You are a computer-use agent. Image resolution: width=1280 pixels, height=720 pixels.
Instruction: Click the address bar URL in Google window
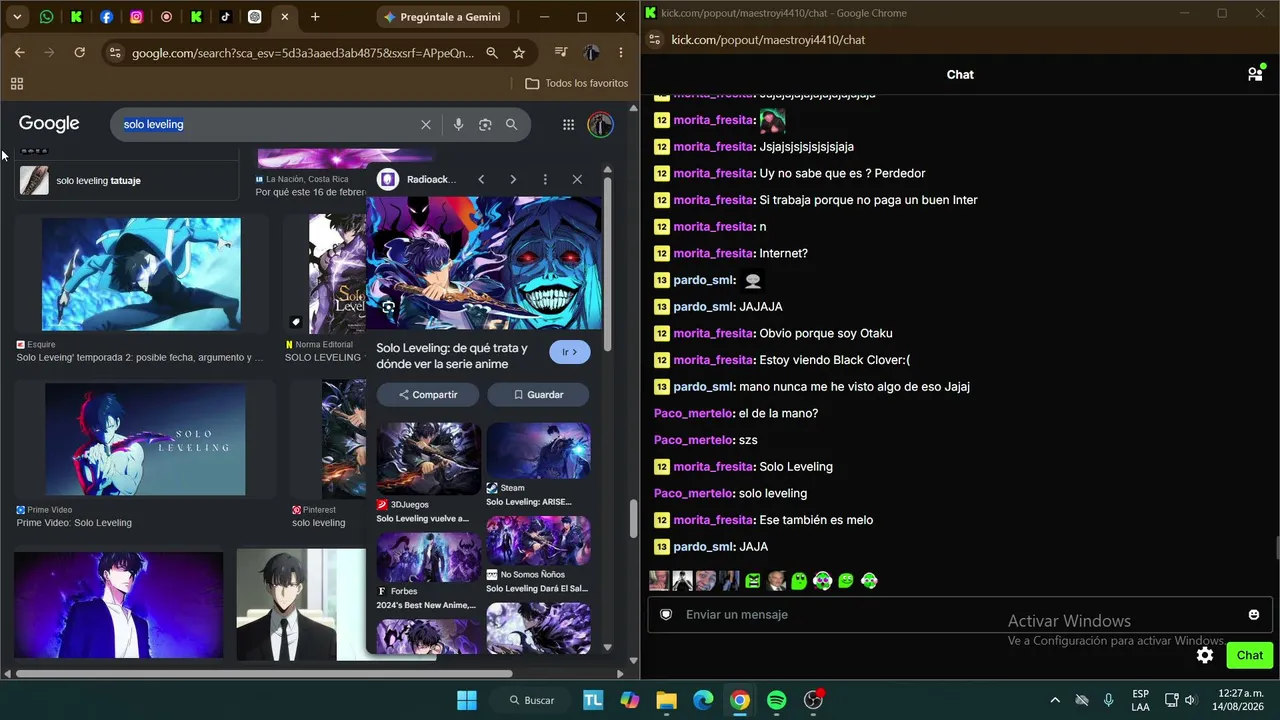pos(303,53)
